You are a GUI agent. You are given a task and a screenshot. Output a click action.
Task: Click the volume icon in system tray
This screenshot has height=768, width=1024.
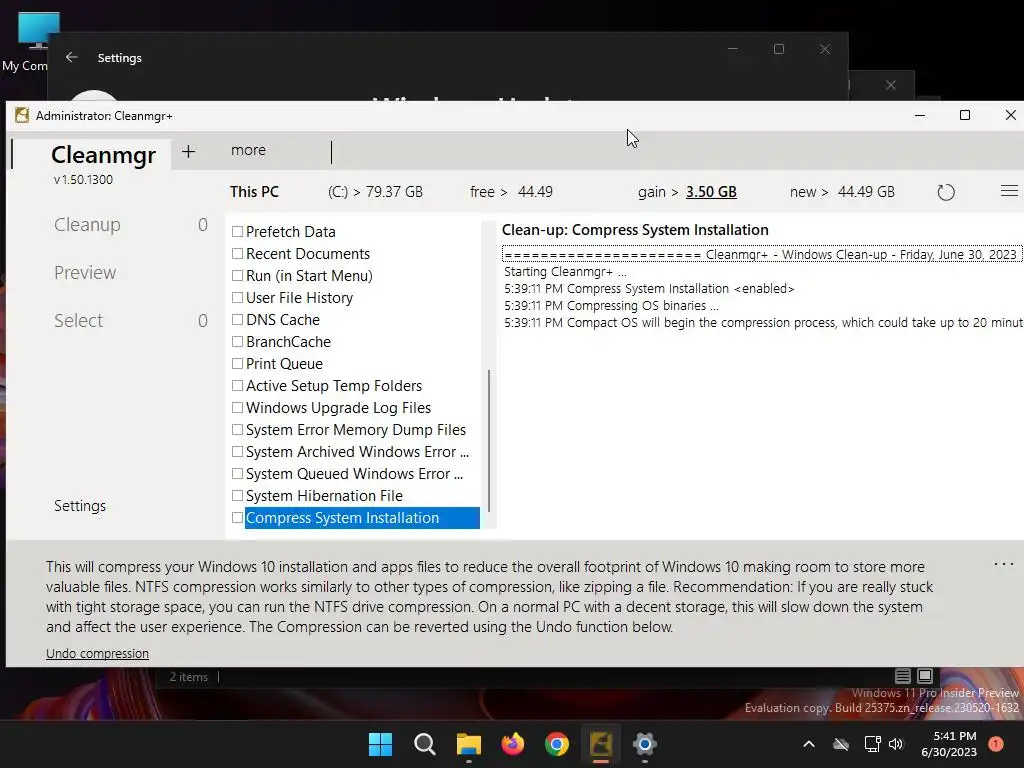coord(896,744)
